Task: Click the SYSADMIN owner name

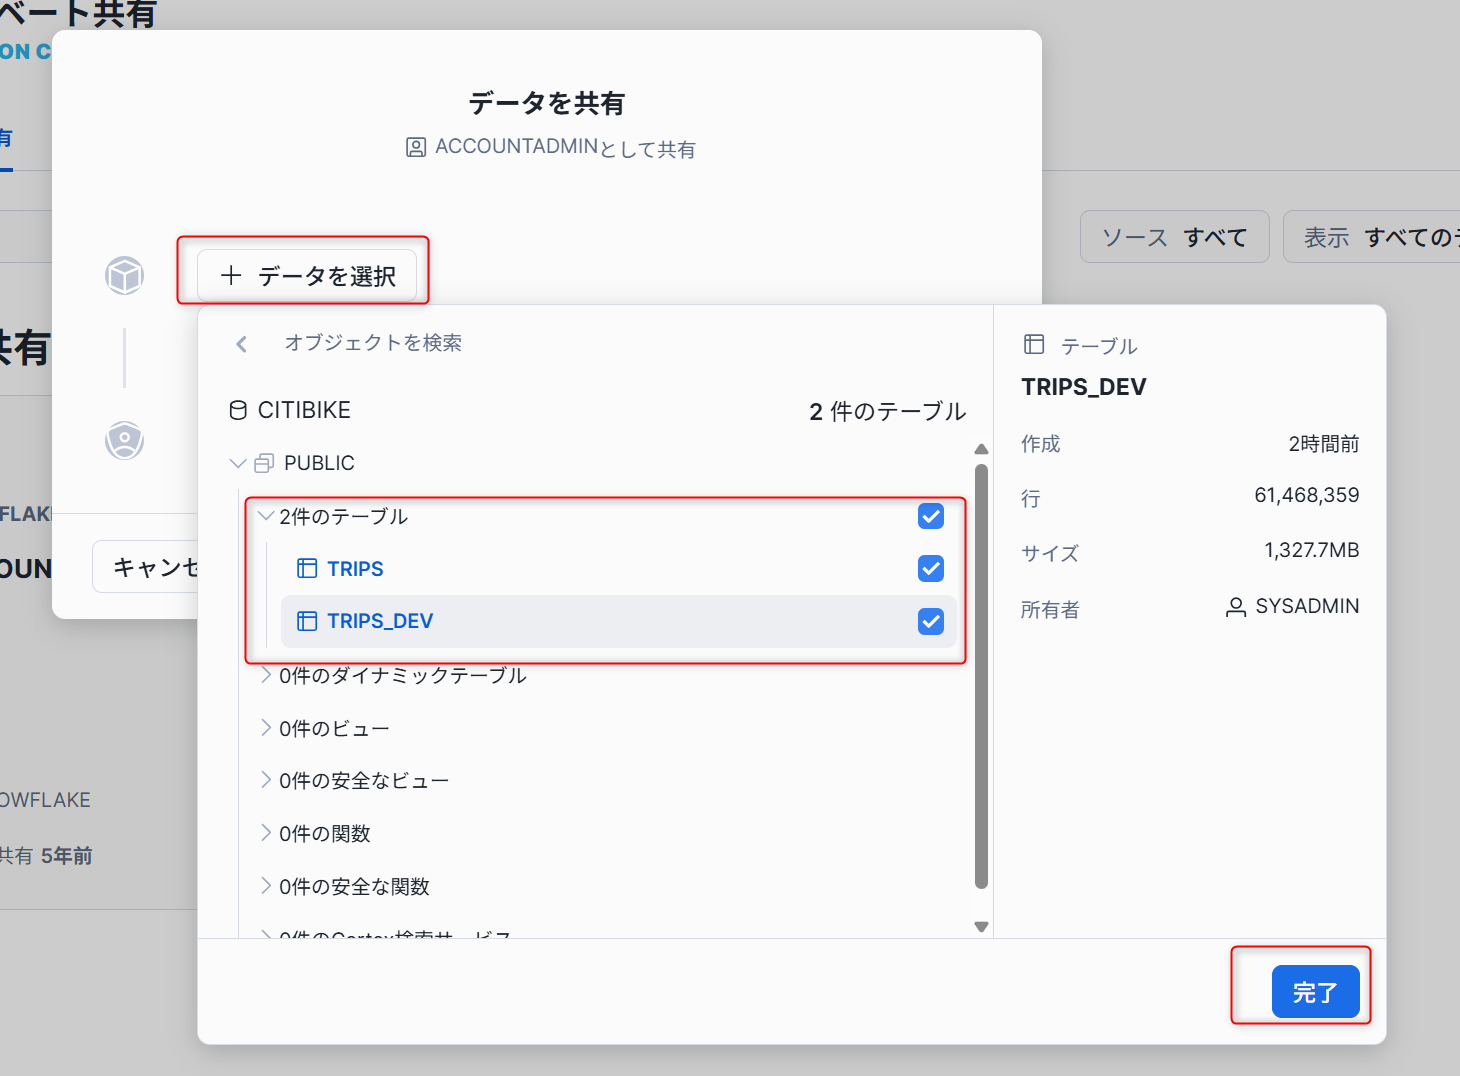Action: point(1307,606)
